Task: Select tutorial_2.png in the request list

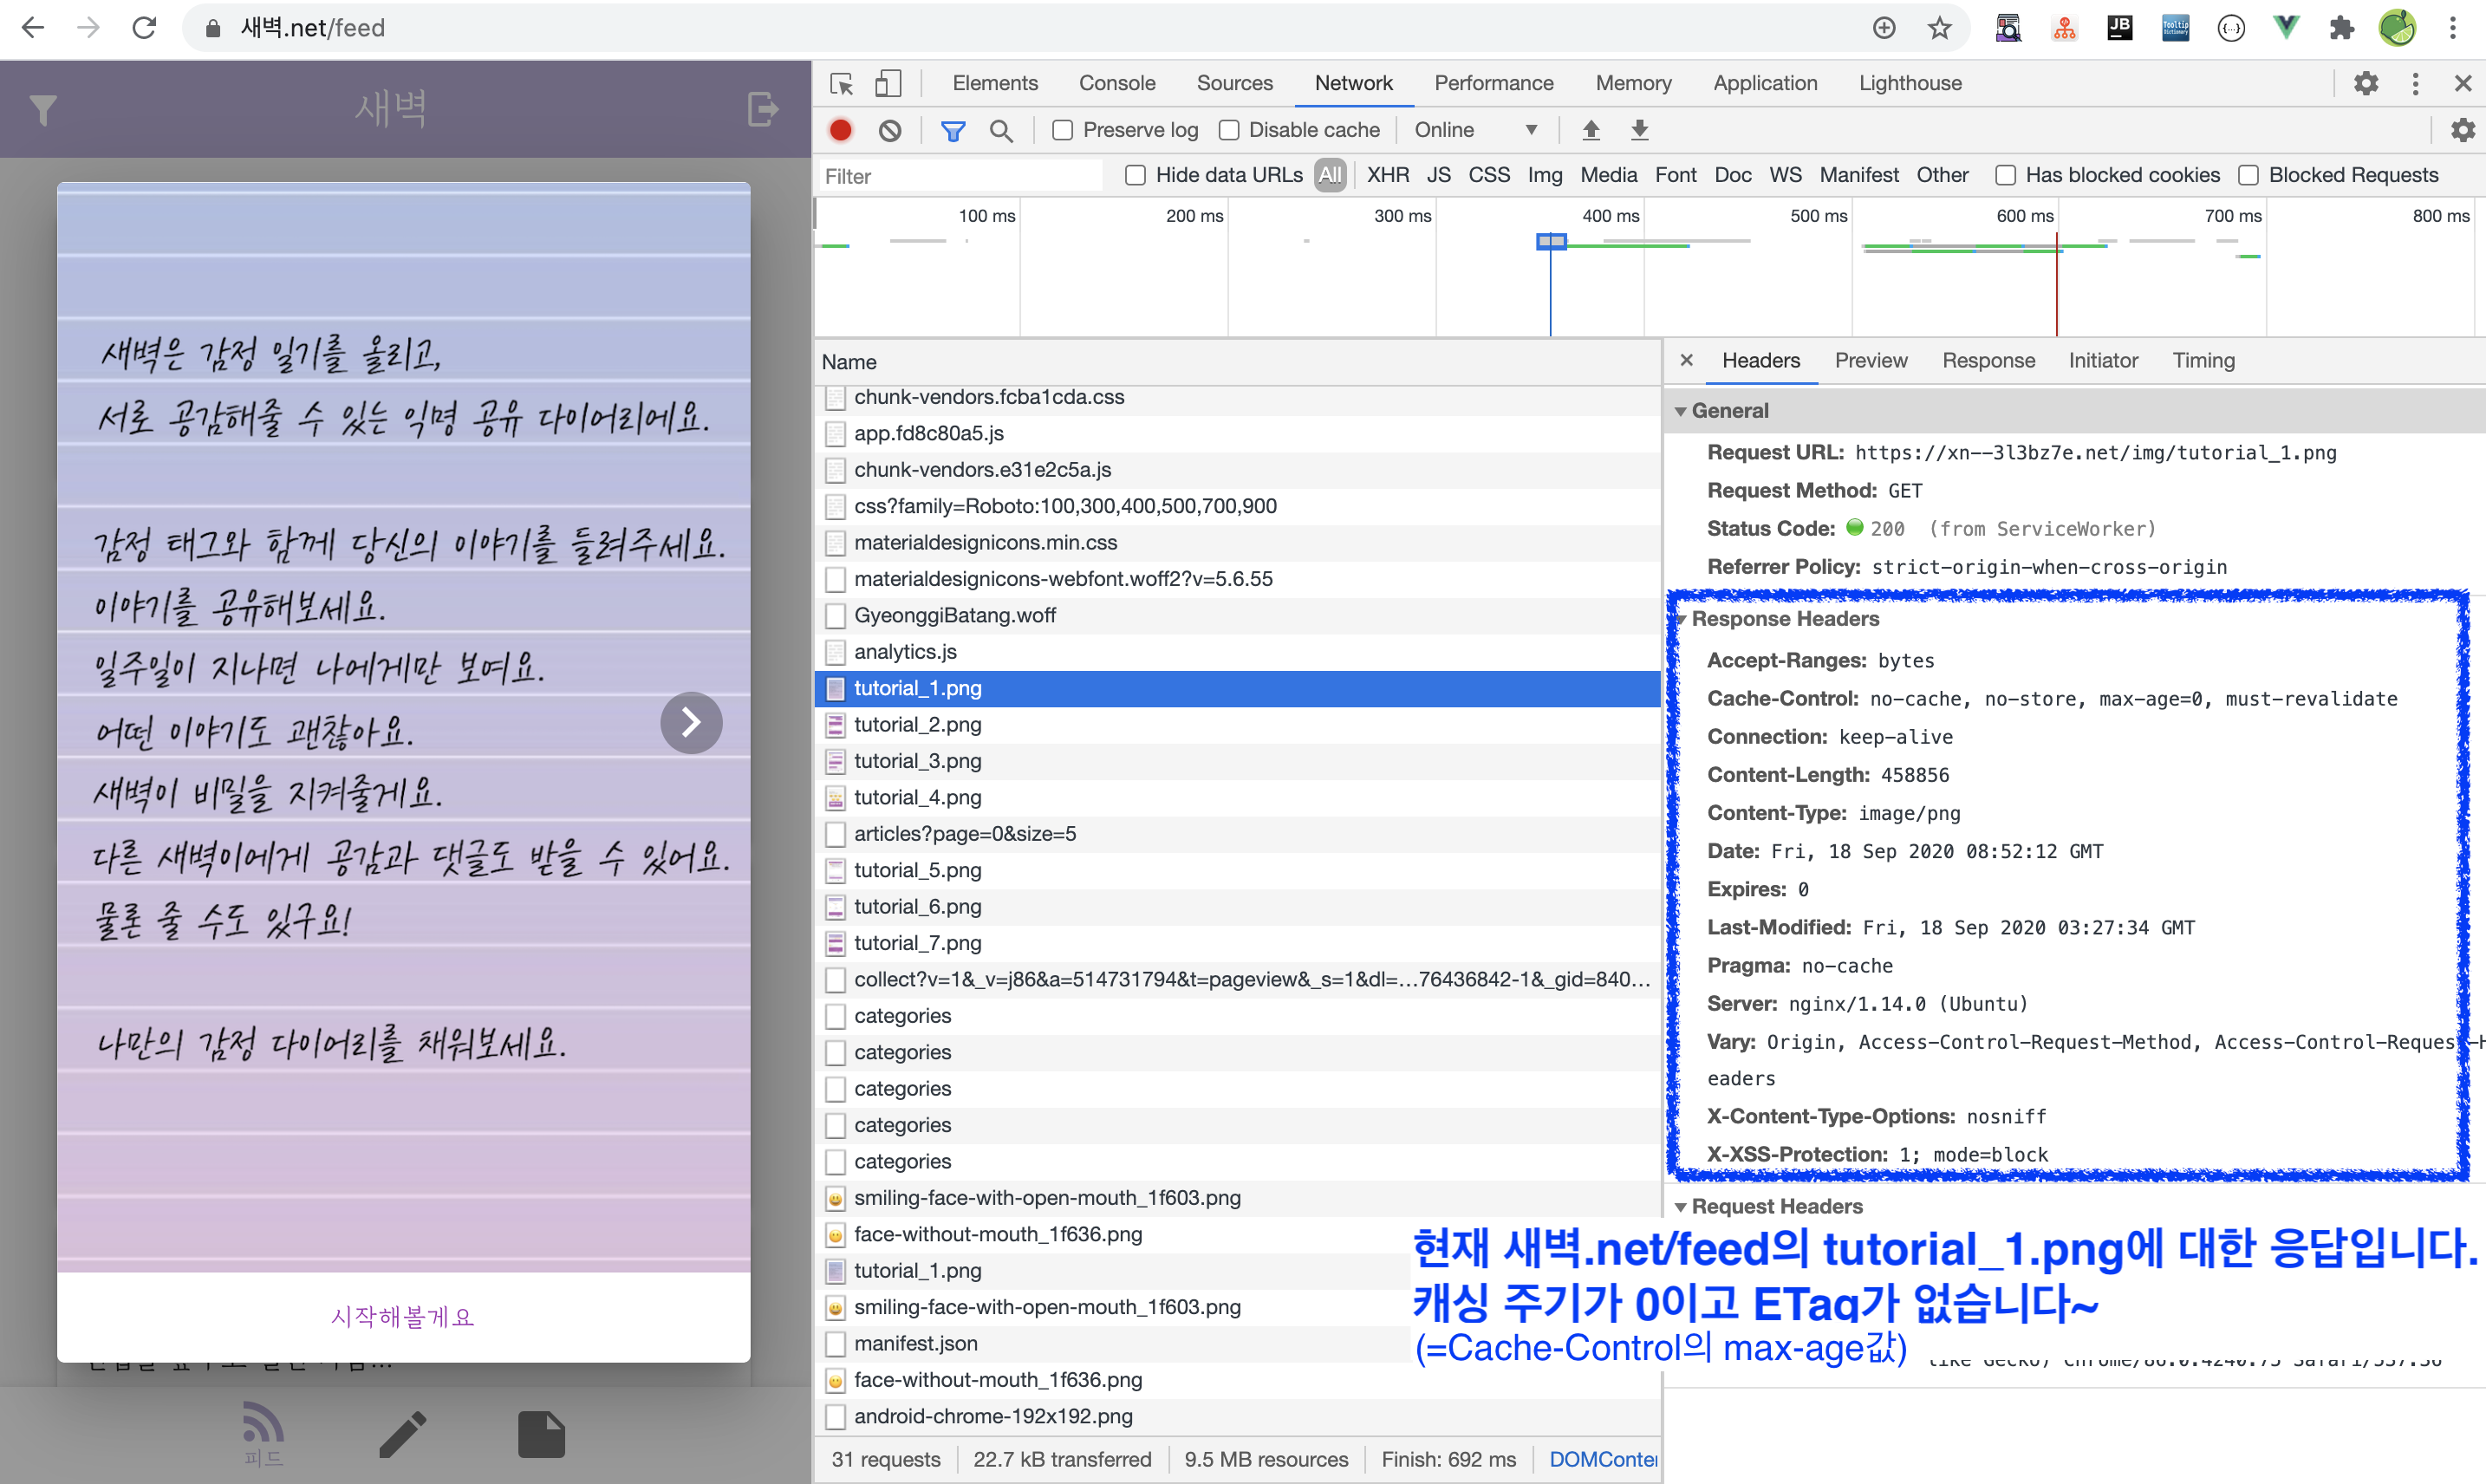Action: tap(917, 724)
